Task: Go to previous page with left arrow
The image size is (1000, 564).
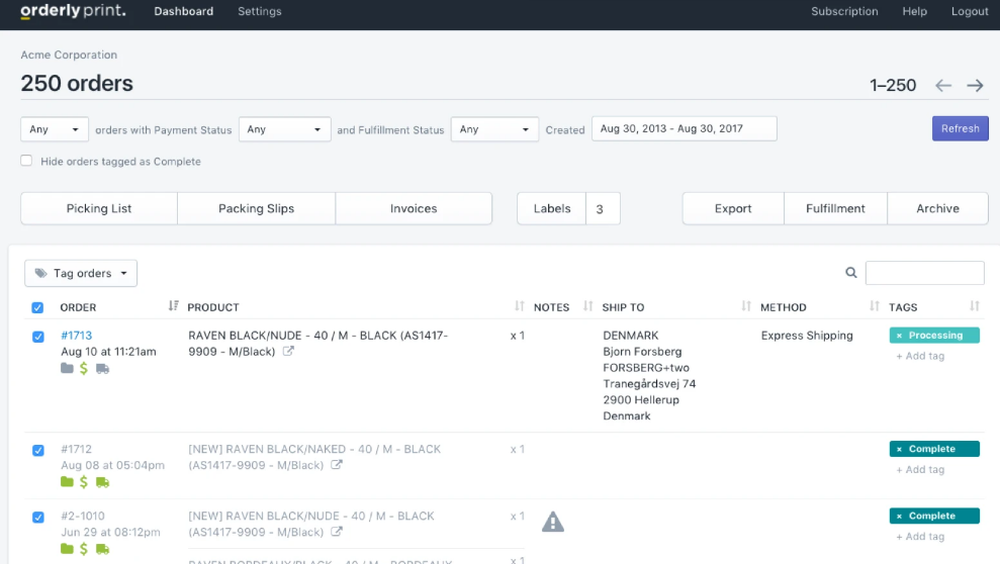Action: point(943,85)
